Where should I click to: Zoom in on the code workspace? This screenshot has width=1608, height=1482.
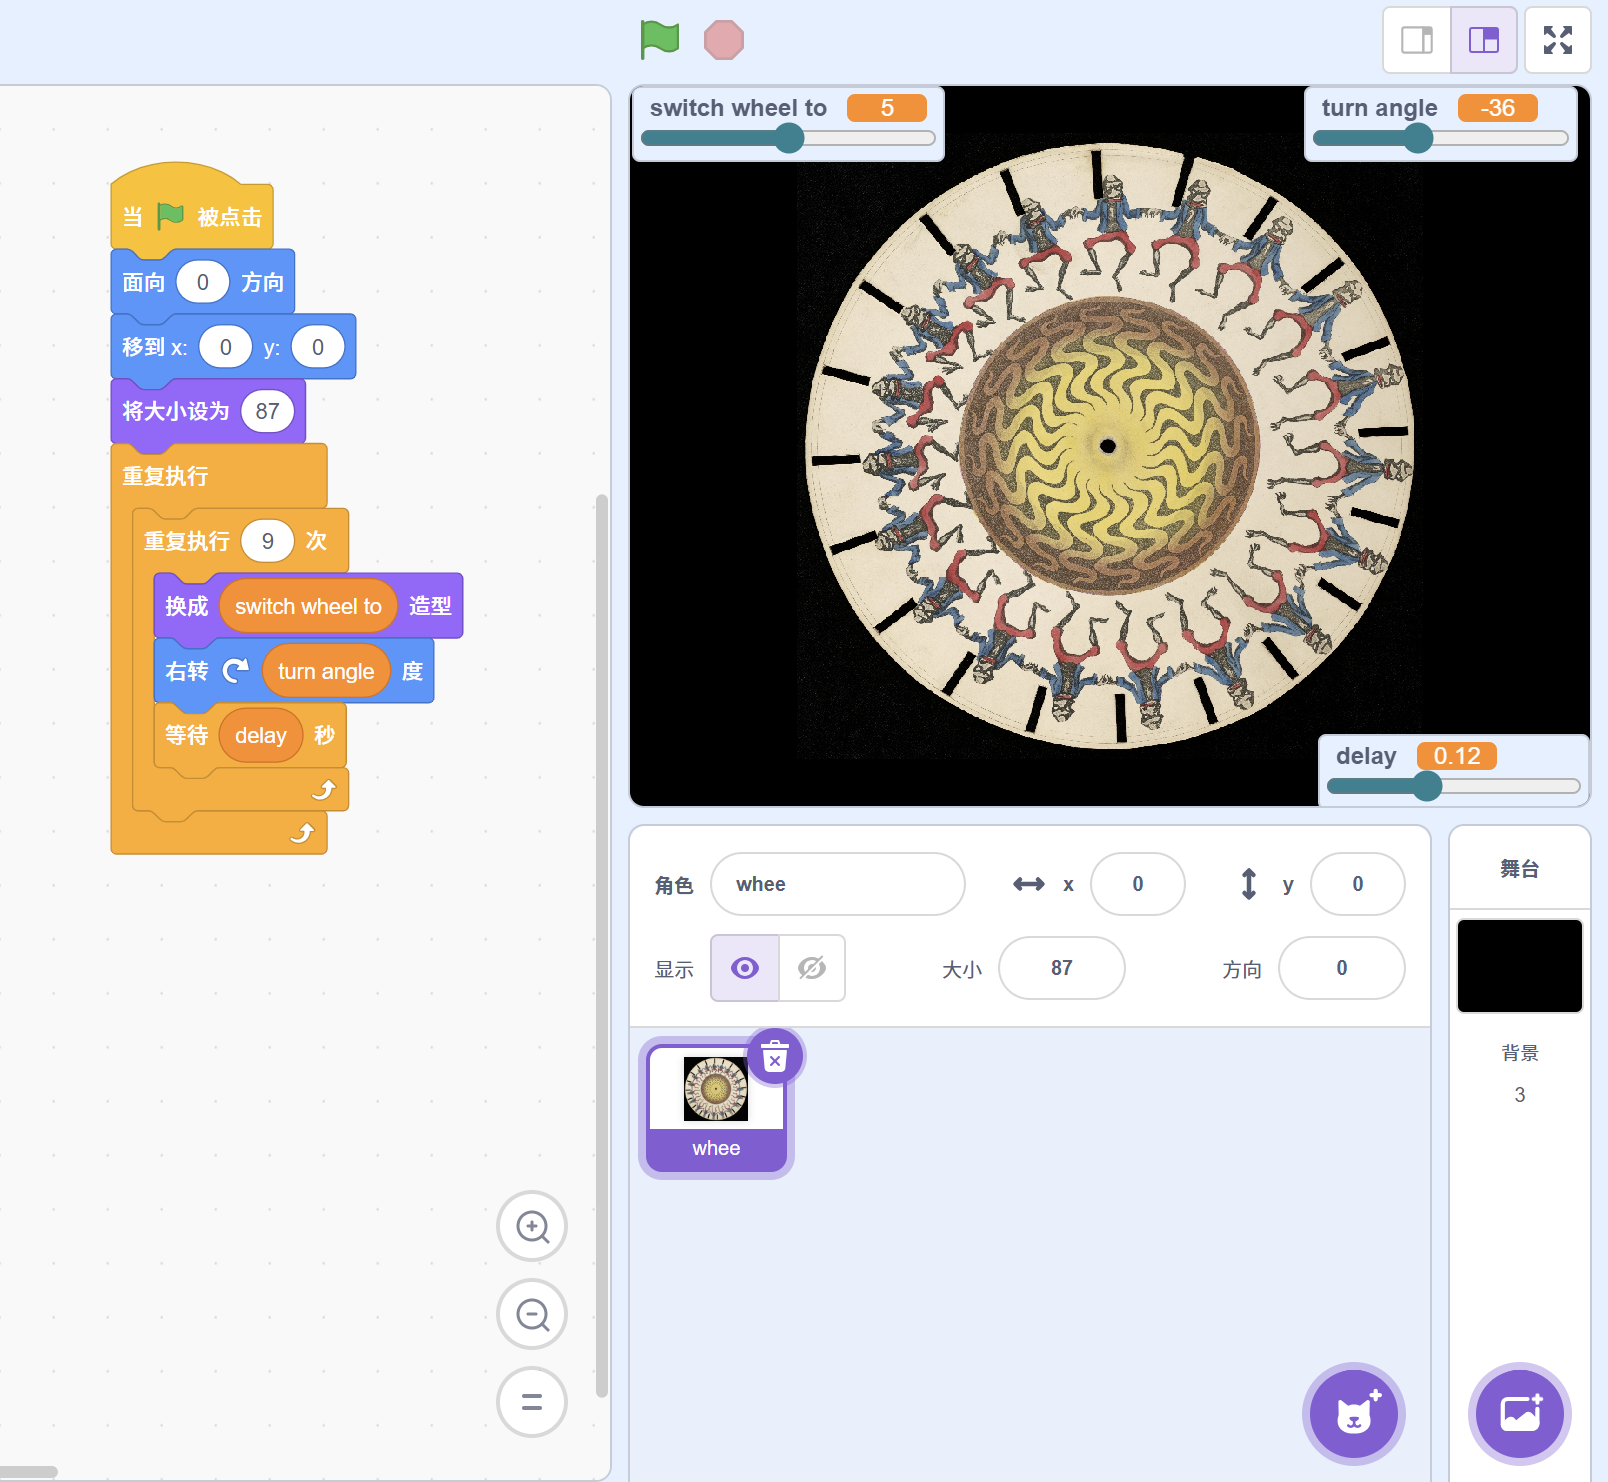coord(532,1226)
